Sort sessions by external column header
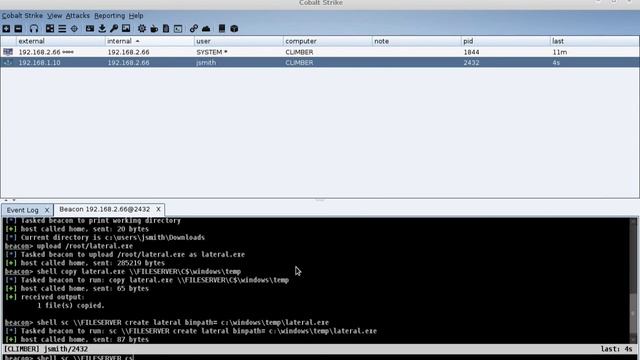 click(60, 41)
